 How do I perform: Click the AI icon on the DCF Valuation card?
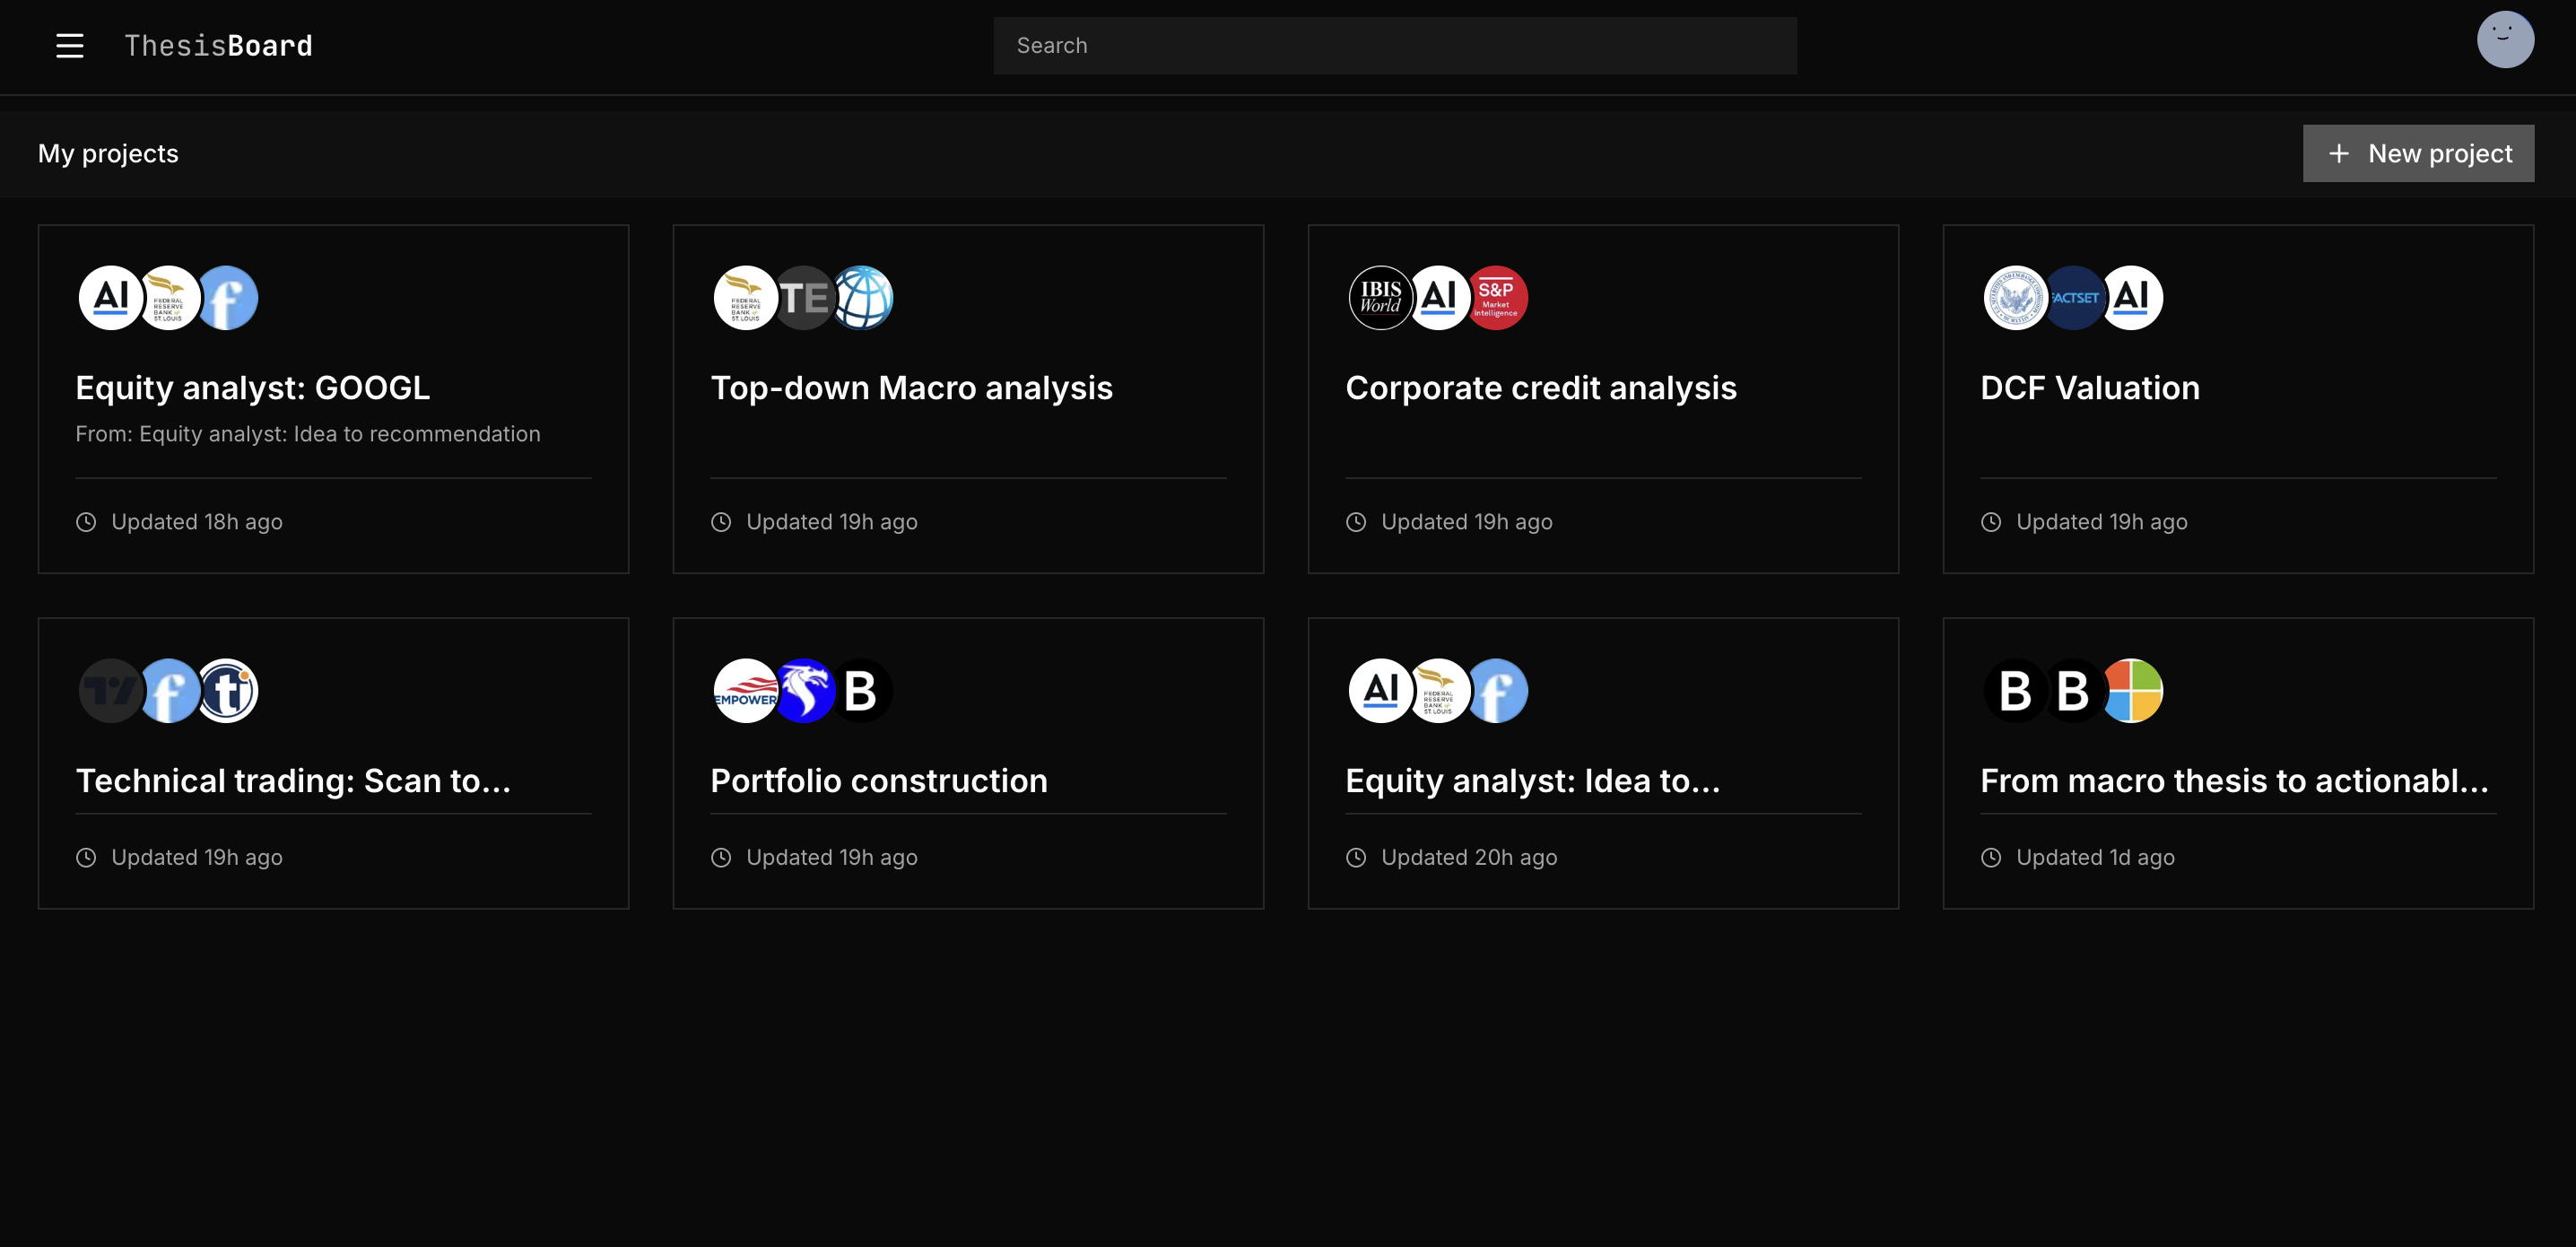coord(2133,297)
